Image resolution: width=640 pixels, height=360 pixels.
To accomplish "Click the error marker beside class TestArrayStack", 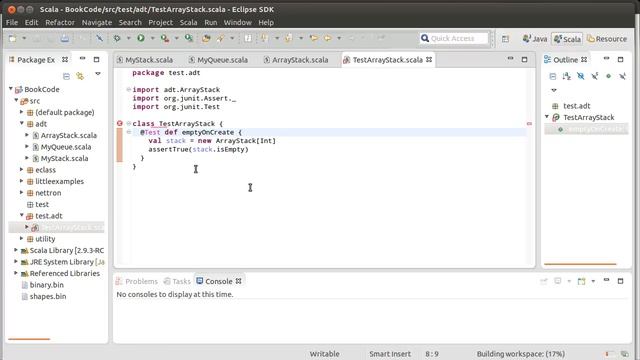I will tap(120, 123).
